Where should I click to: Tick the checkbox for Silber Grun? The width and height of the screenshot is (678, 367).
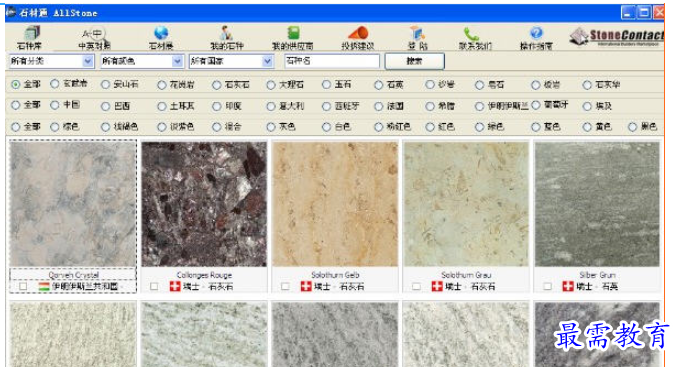click(x=547, y=286)
